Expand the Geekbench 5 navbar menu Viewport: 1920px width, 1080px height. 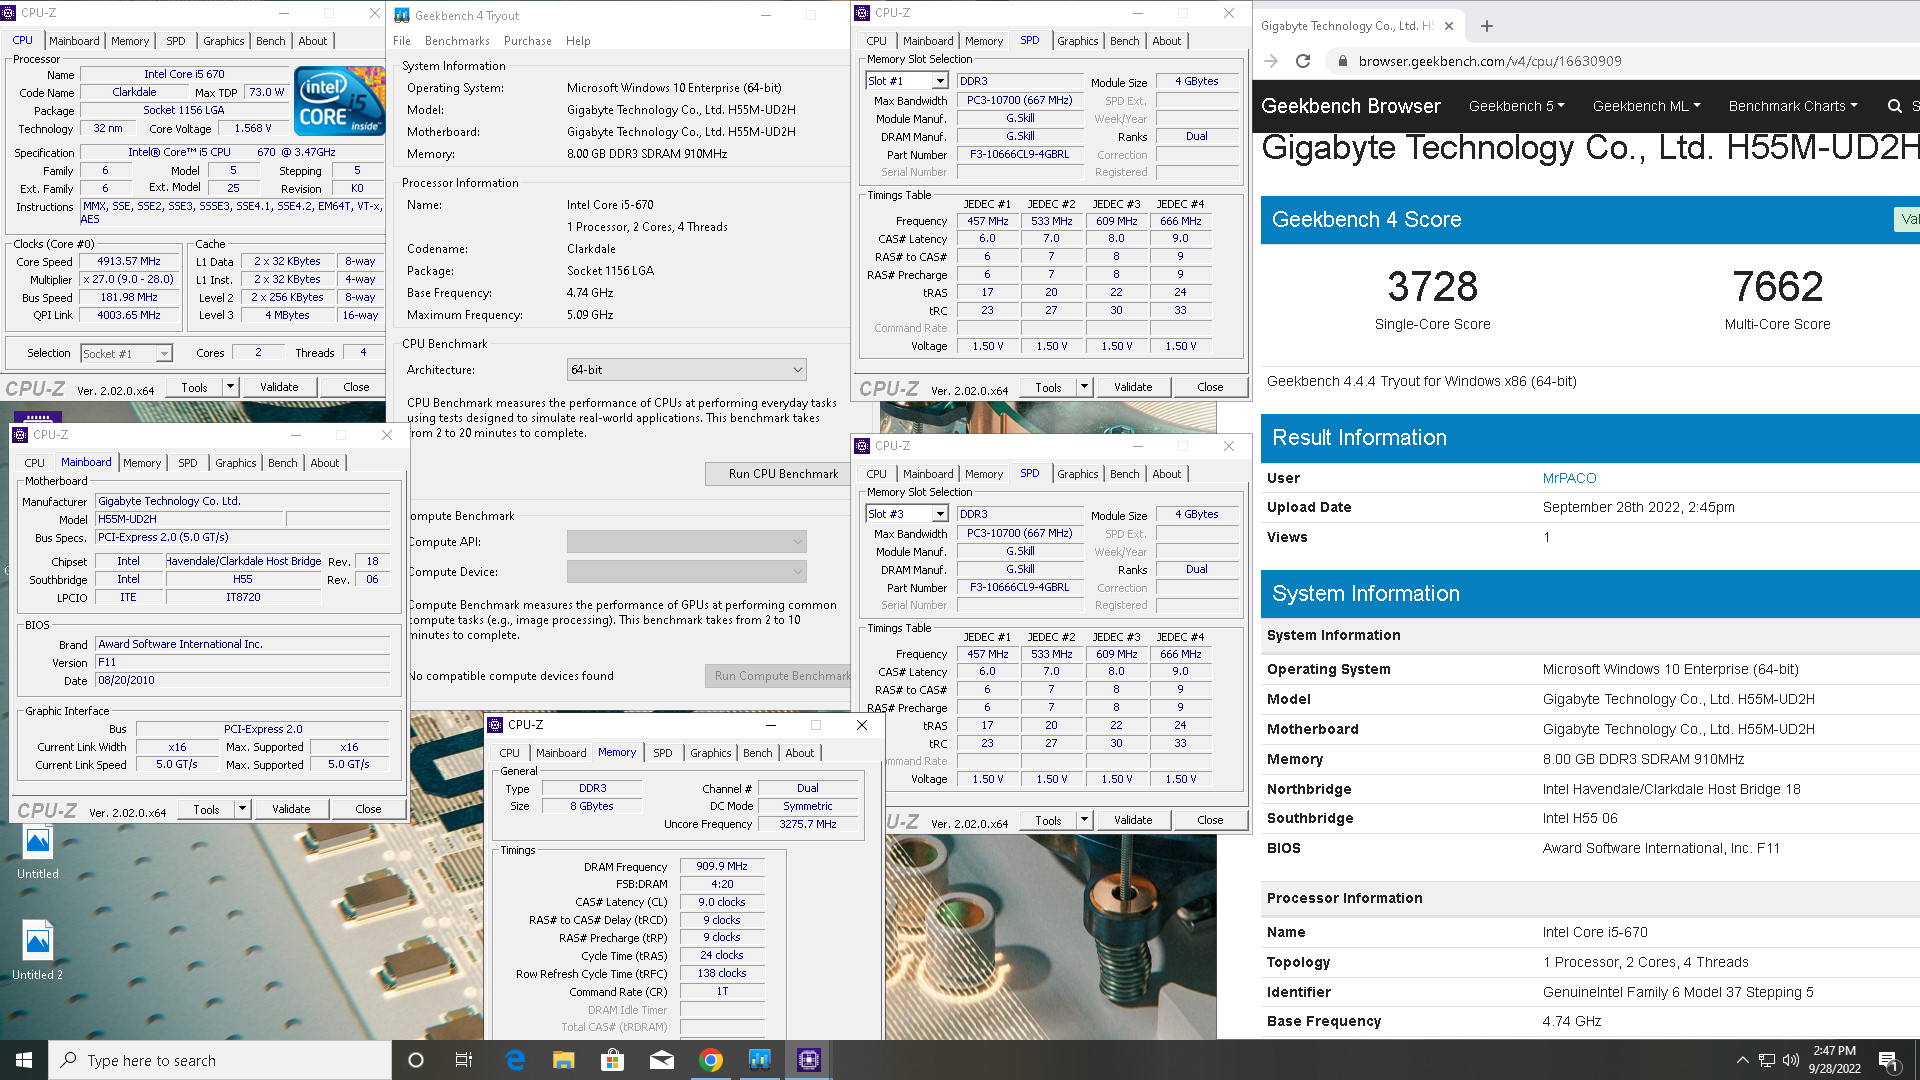click(1516, 106)
